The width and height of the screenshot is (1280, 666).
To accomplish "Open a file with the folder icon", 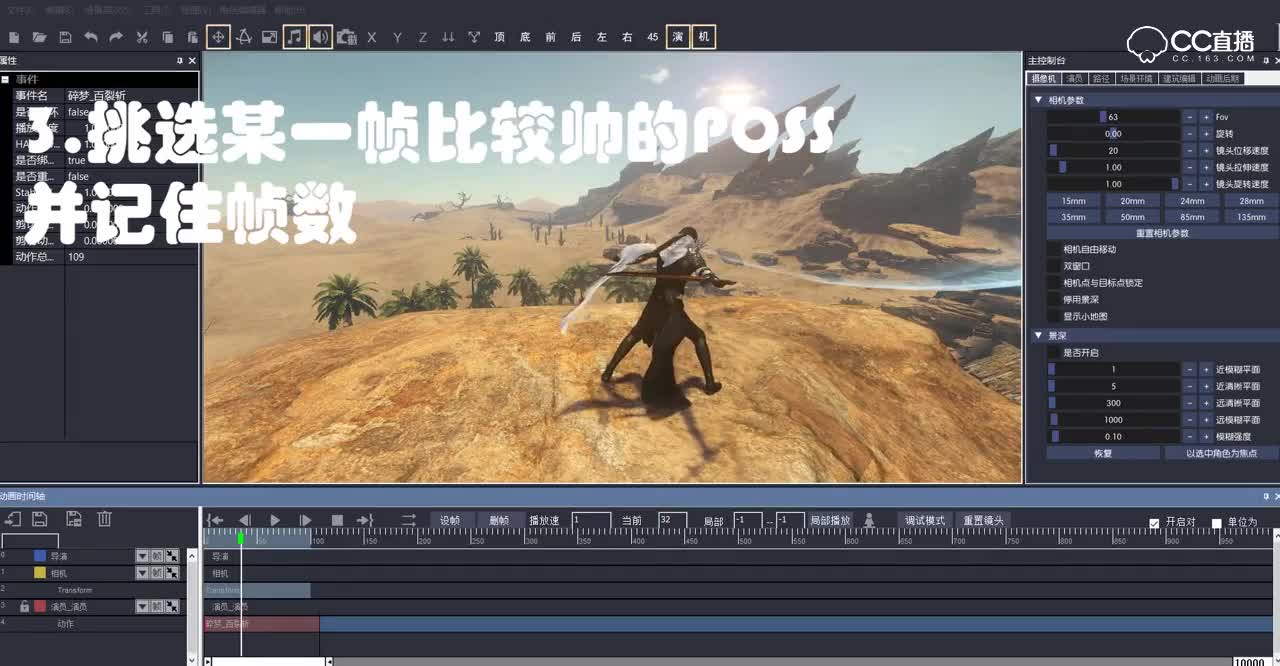I will (39, 37).
